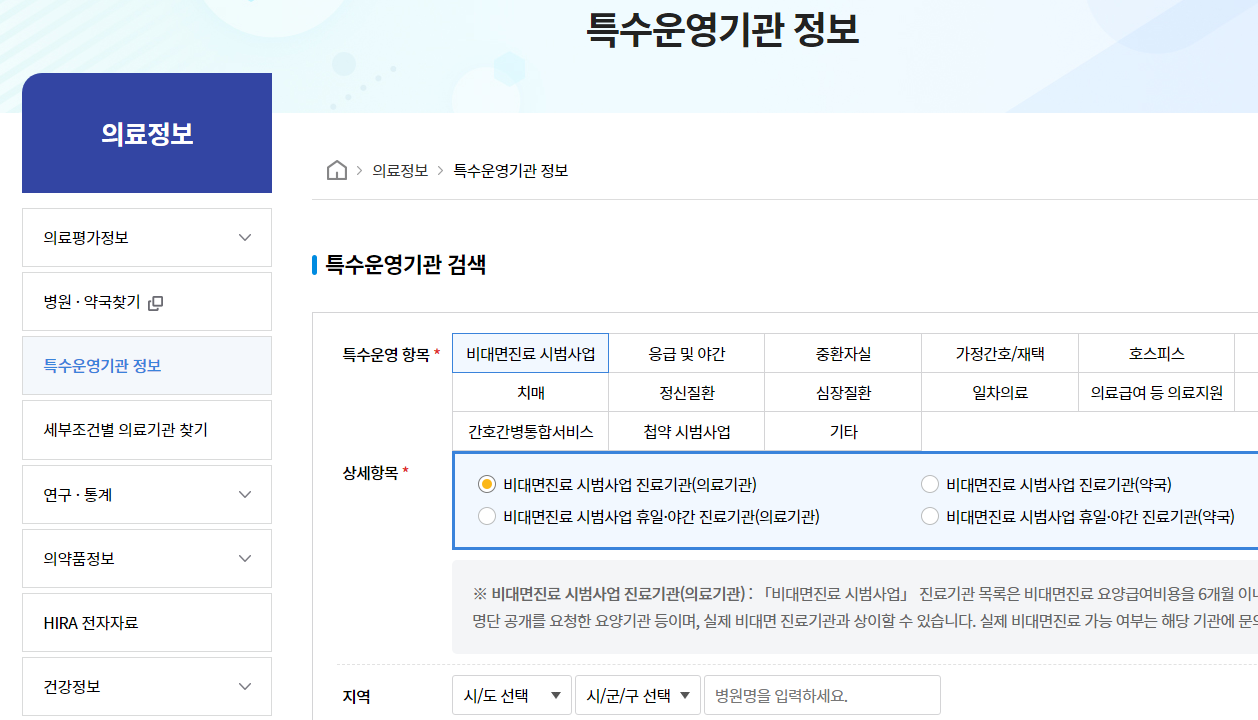Viewport: 1258px width, 720px height.
Task: Expand the 의료평가정보 sidebar menu
Action: click(245, 238)
